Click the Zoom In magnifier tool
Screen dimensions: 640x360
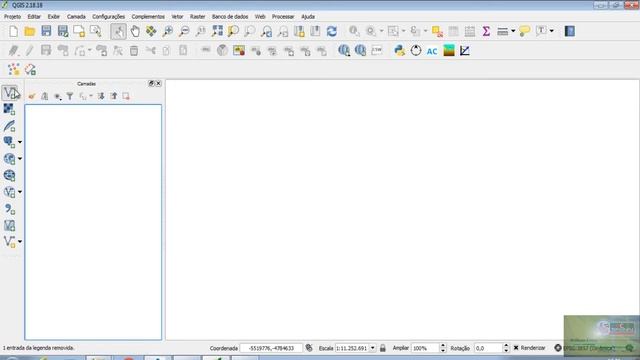point(167,31)
